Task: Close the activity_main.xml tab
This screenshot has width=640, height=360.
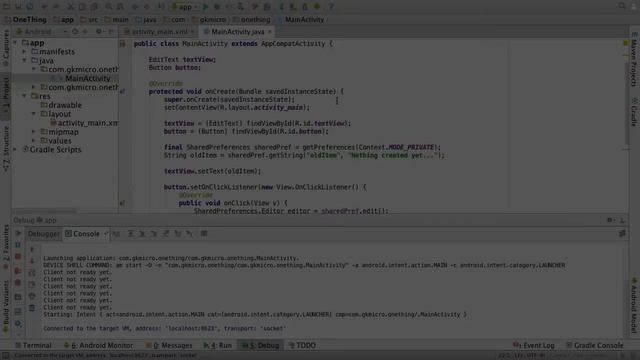Action: click(x=192, y=32)
